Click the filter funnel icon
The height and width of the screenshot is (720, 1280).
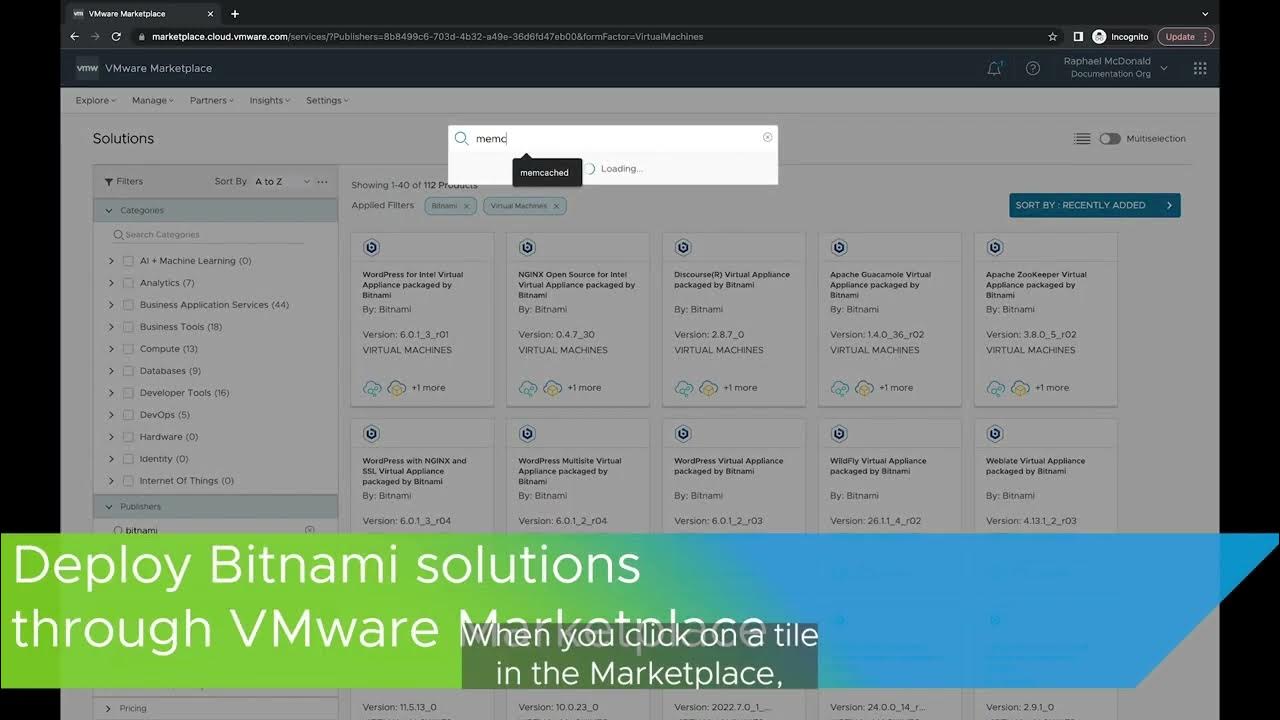point(109,182)
